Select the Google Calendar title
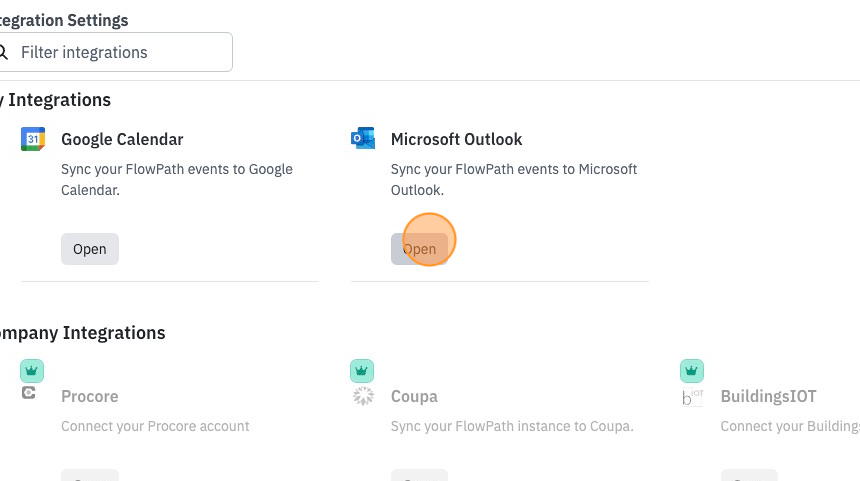Viewport: 860px width, 481px height. [122, 139]
